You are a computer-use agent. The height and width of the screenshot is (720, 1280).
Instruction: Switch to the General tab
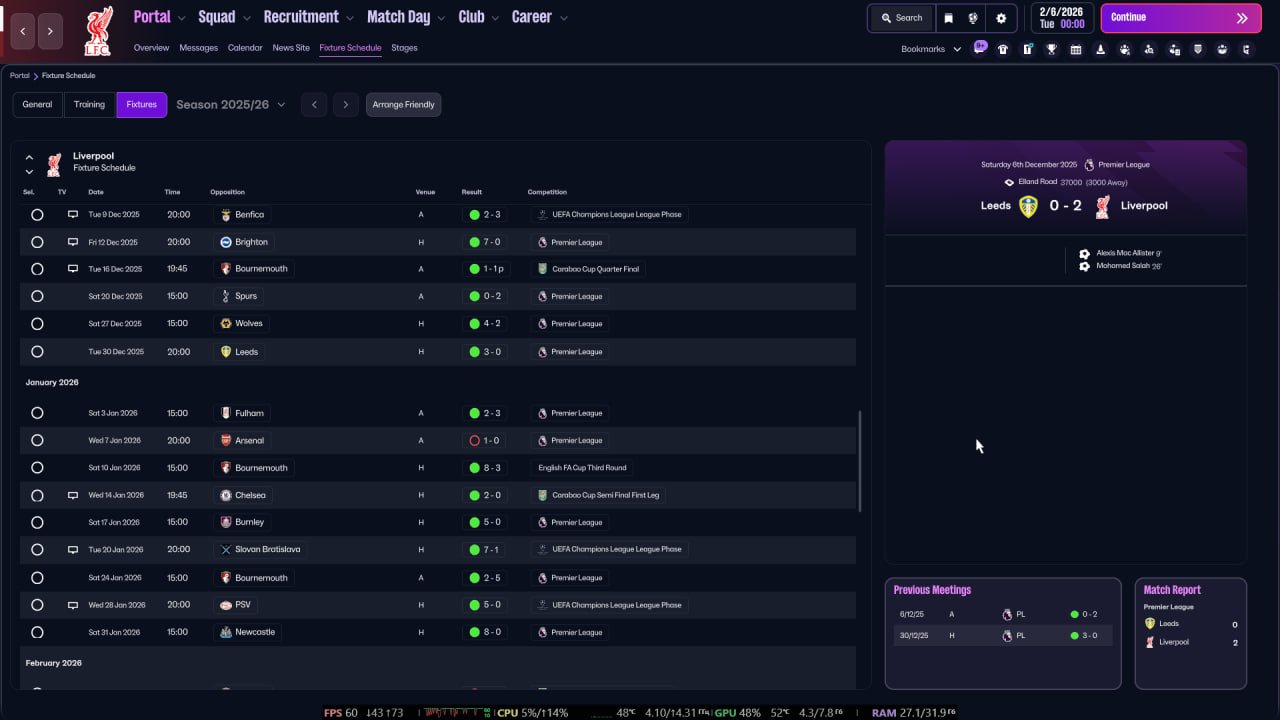(x=37, y=105)
